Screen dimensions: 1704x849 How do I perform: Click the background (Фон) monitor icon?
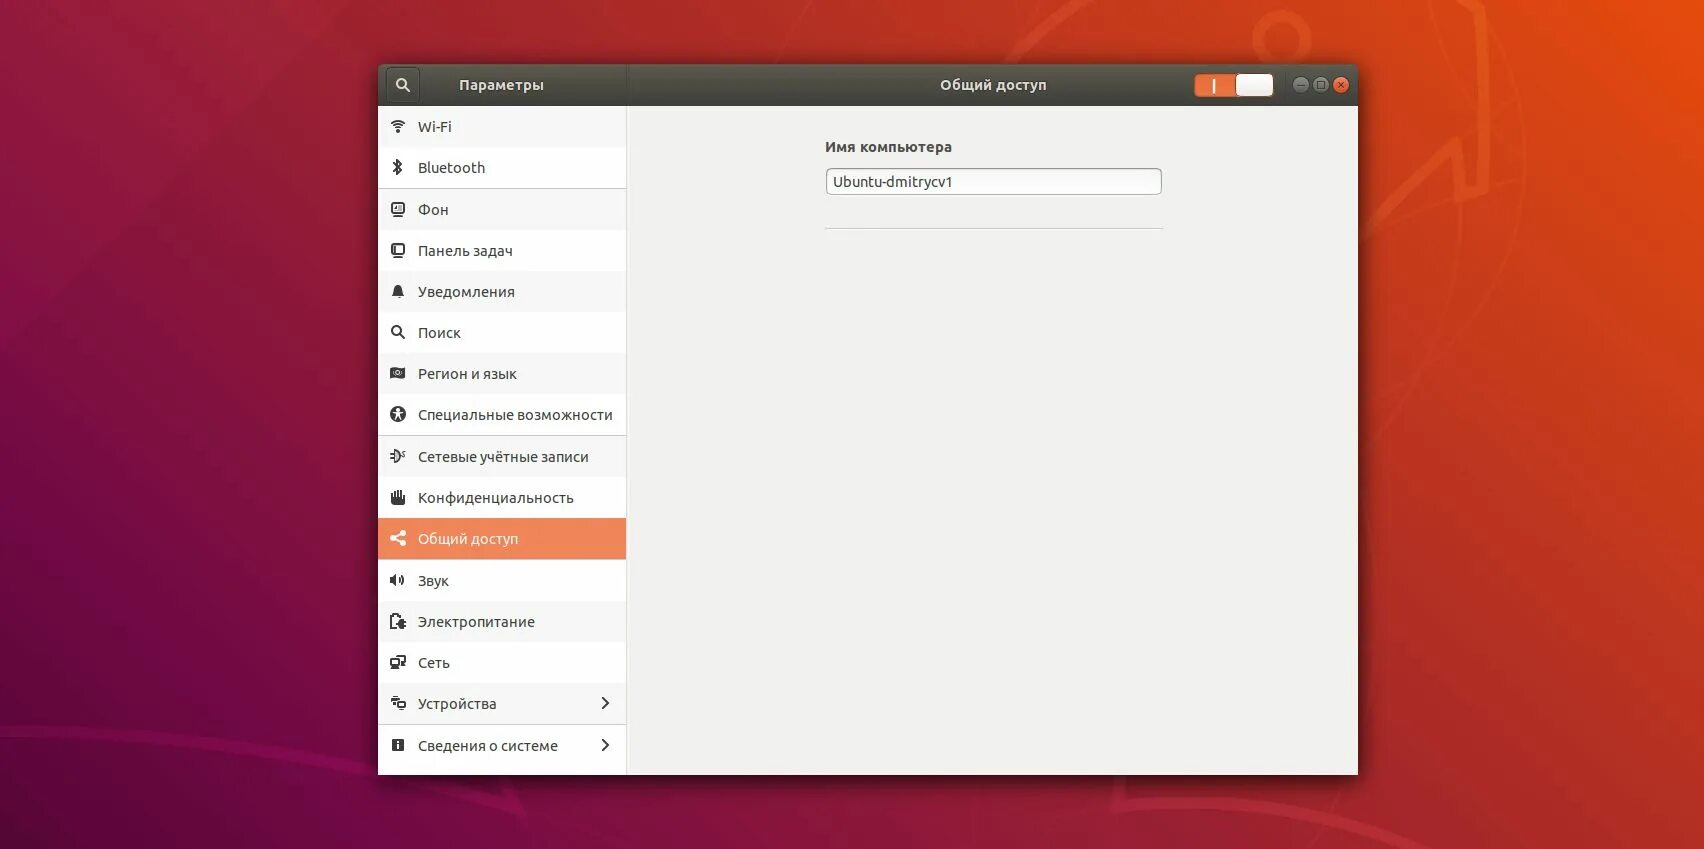point(398,209)
